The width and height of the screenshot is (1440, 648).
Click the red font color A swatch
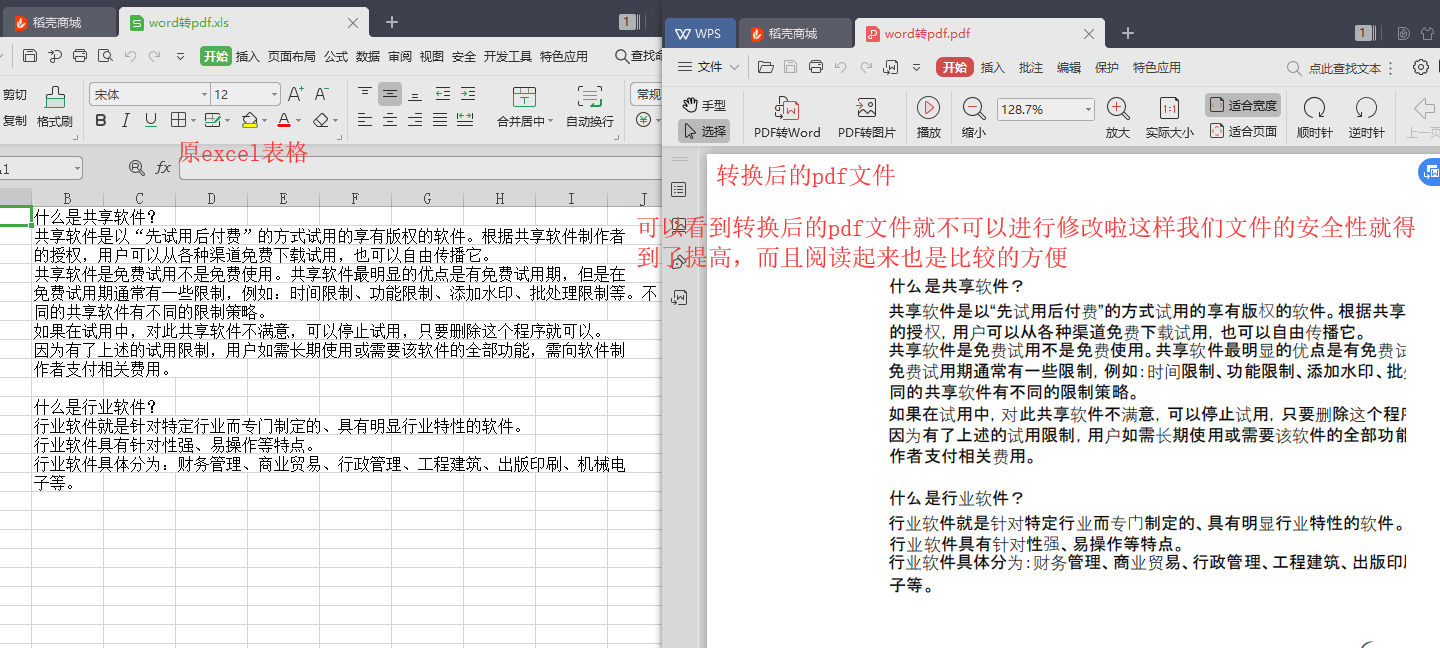pos(283,120)
